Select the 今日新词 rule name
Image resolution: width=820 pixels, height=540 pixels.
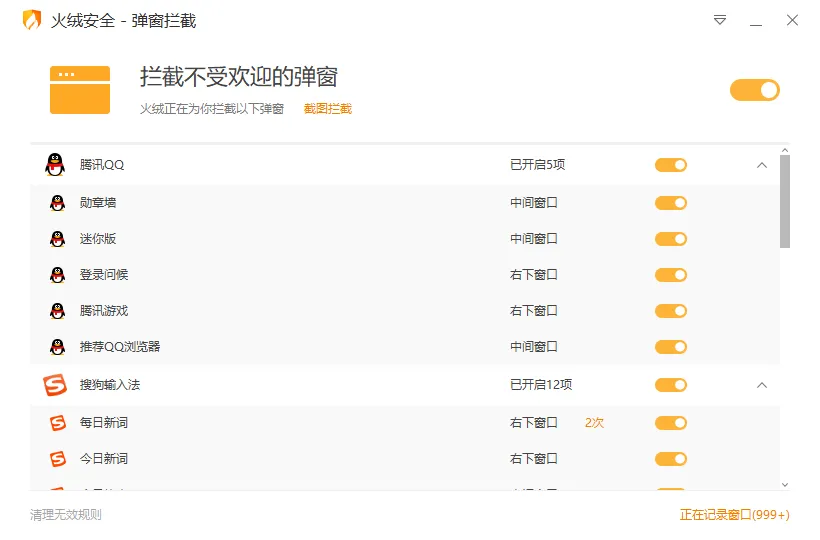[x=104, y=459]
